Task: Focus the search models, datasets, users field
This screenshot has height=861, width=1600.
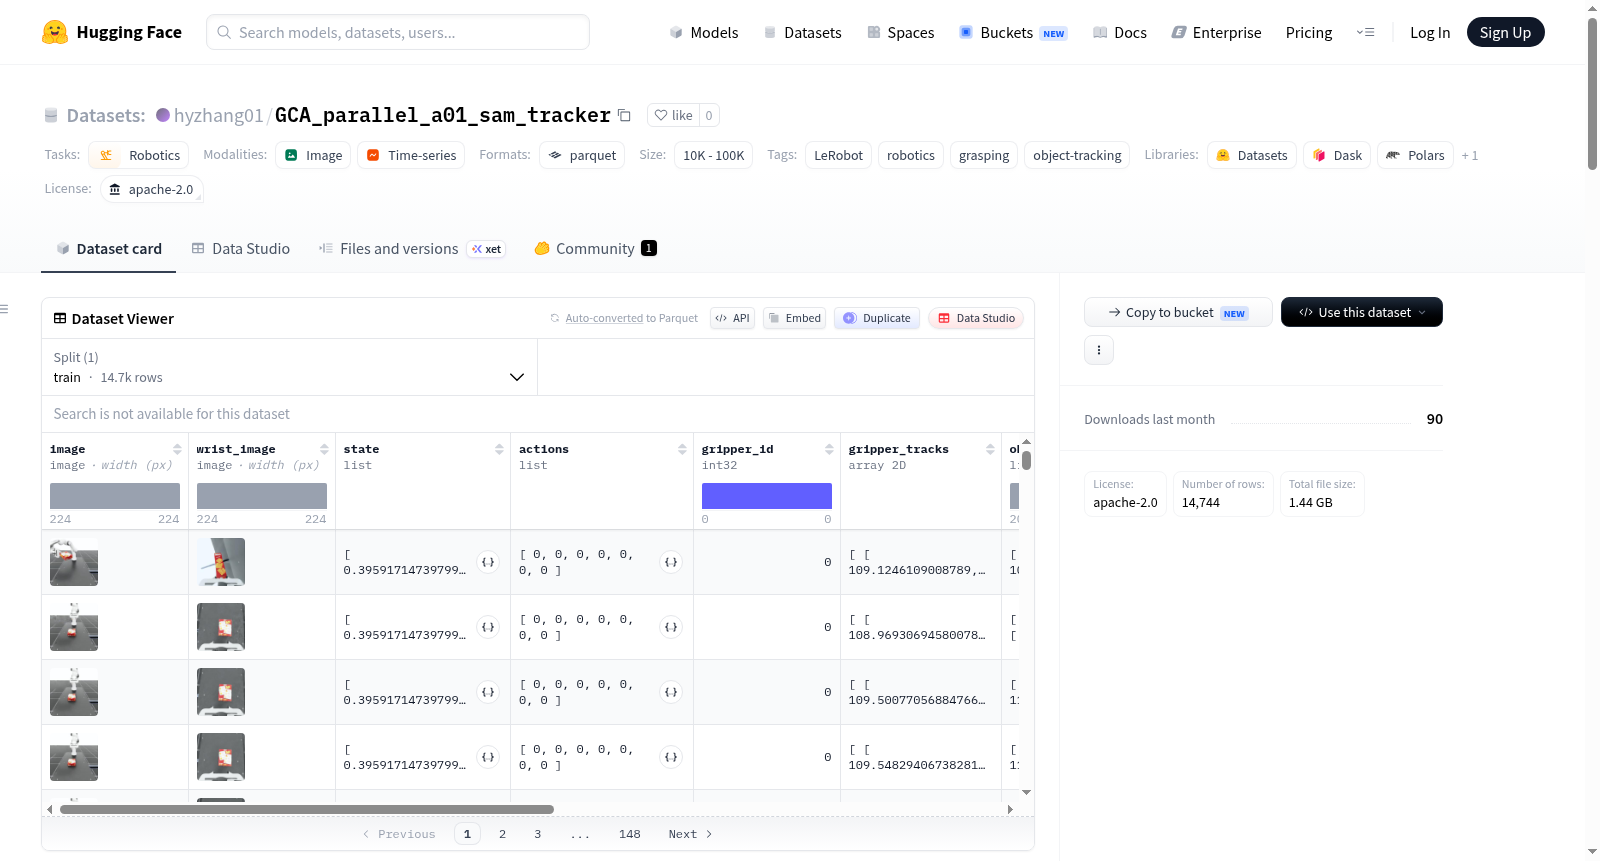Action: pyautogui.click(x=398, y=32)
